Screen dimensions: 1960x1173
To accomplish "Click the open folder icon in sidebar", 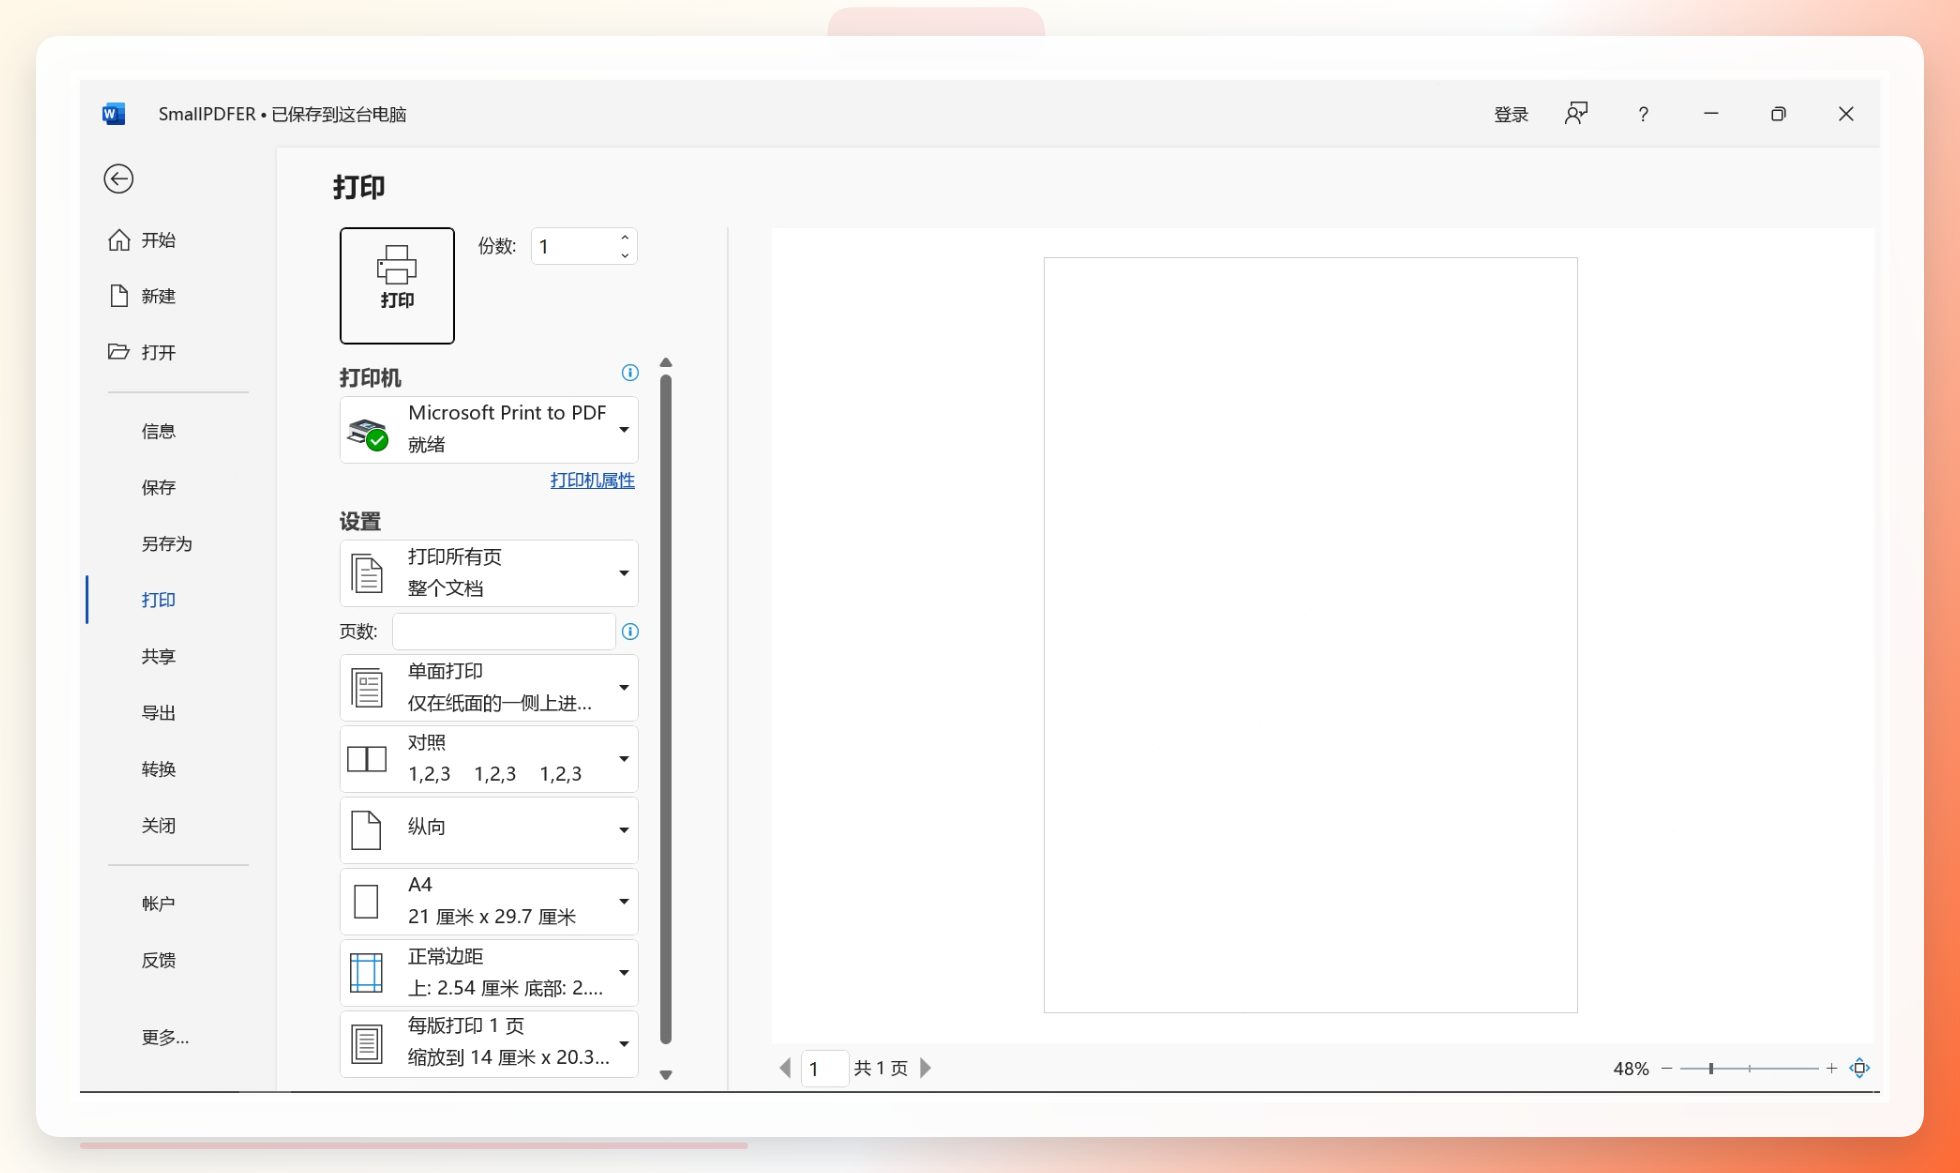I will pyautogui.click(x=119, y=352).
